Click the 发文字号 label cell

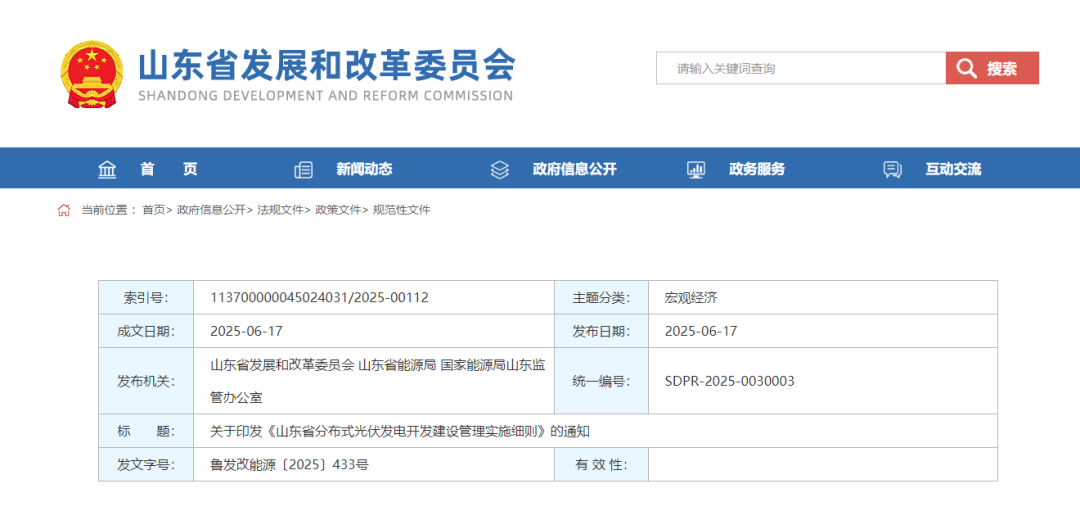coord(146,464)
